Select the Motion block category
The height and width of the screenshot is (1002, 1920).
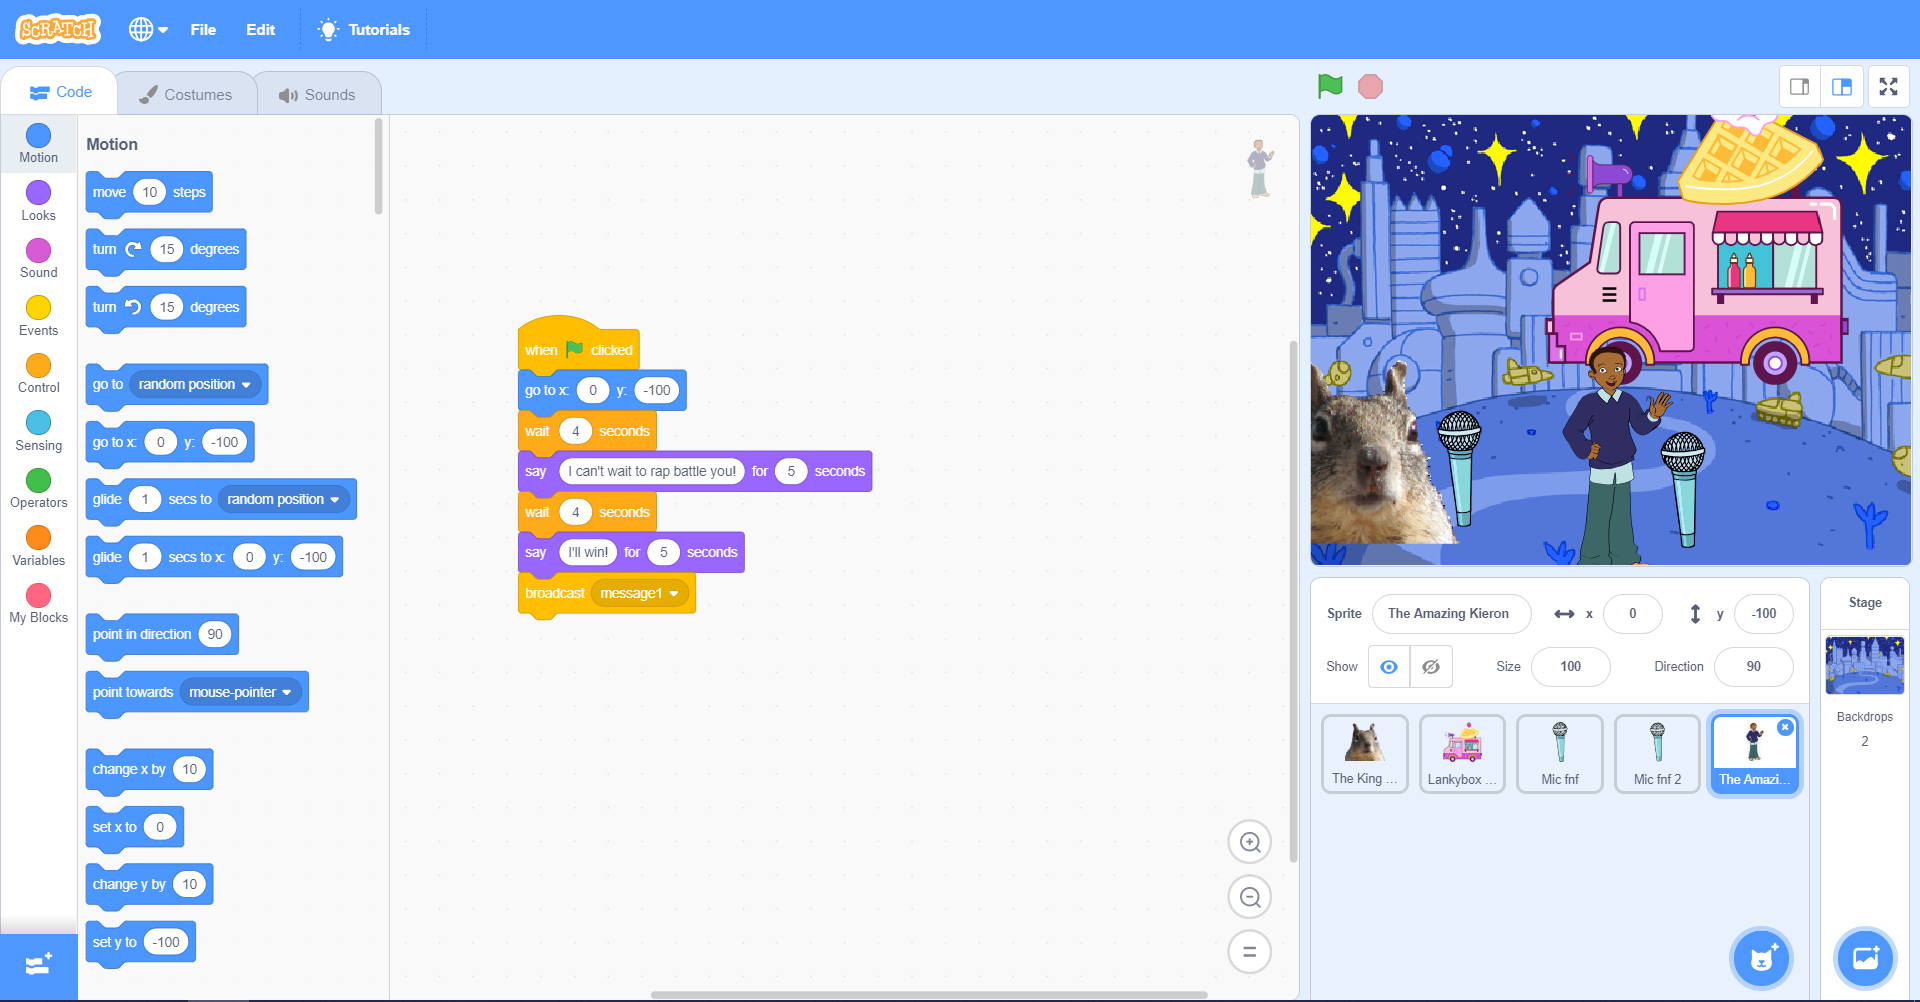pos(39,144)
